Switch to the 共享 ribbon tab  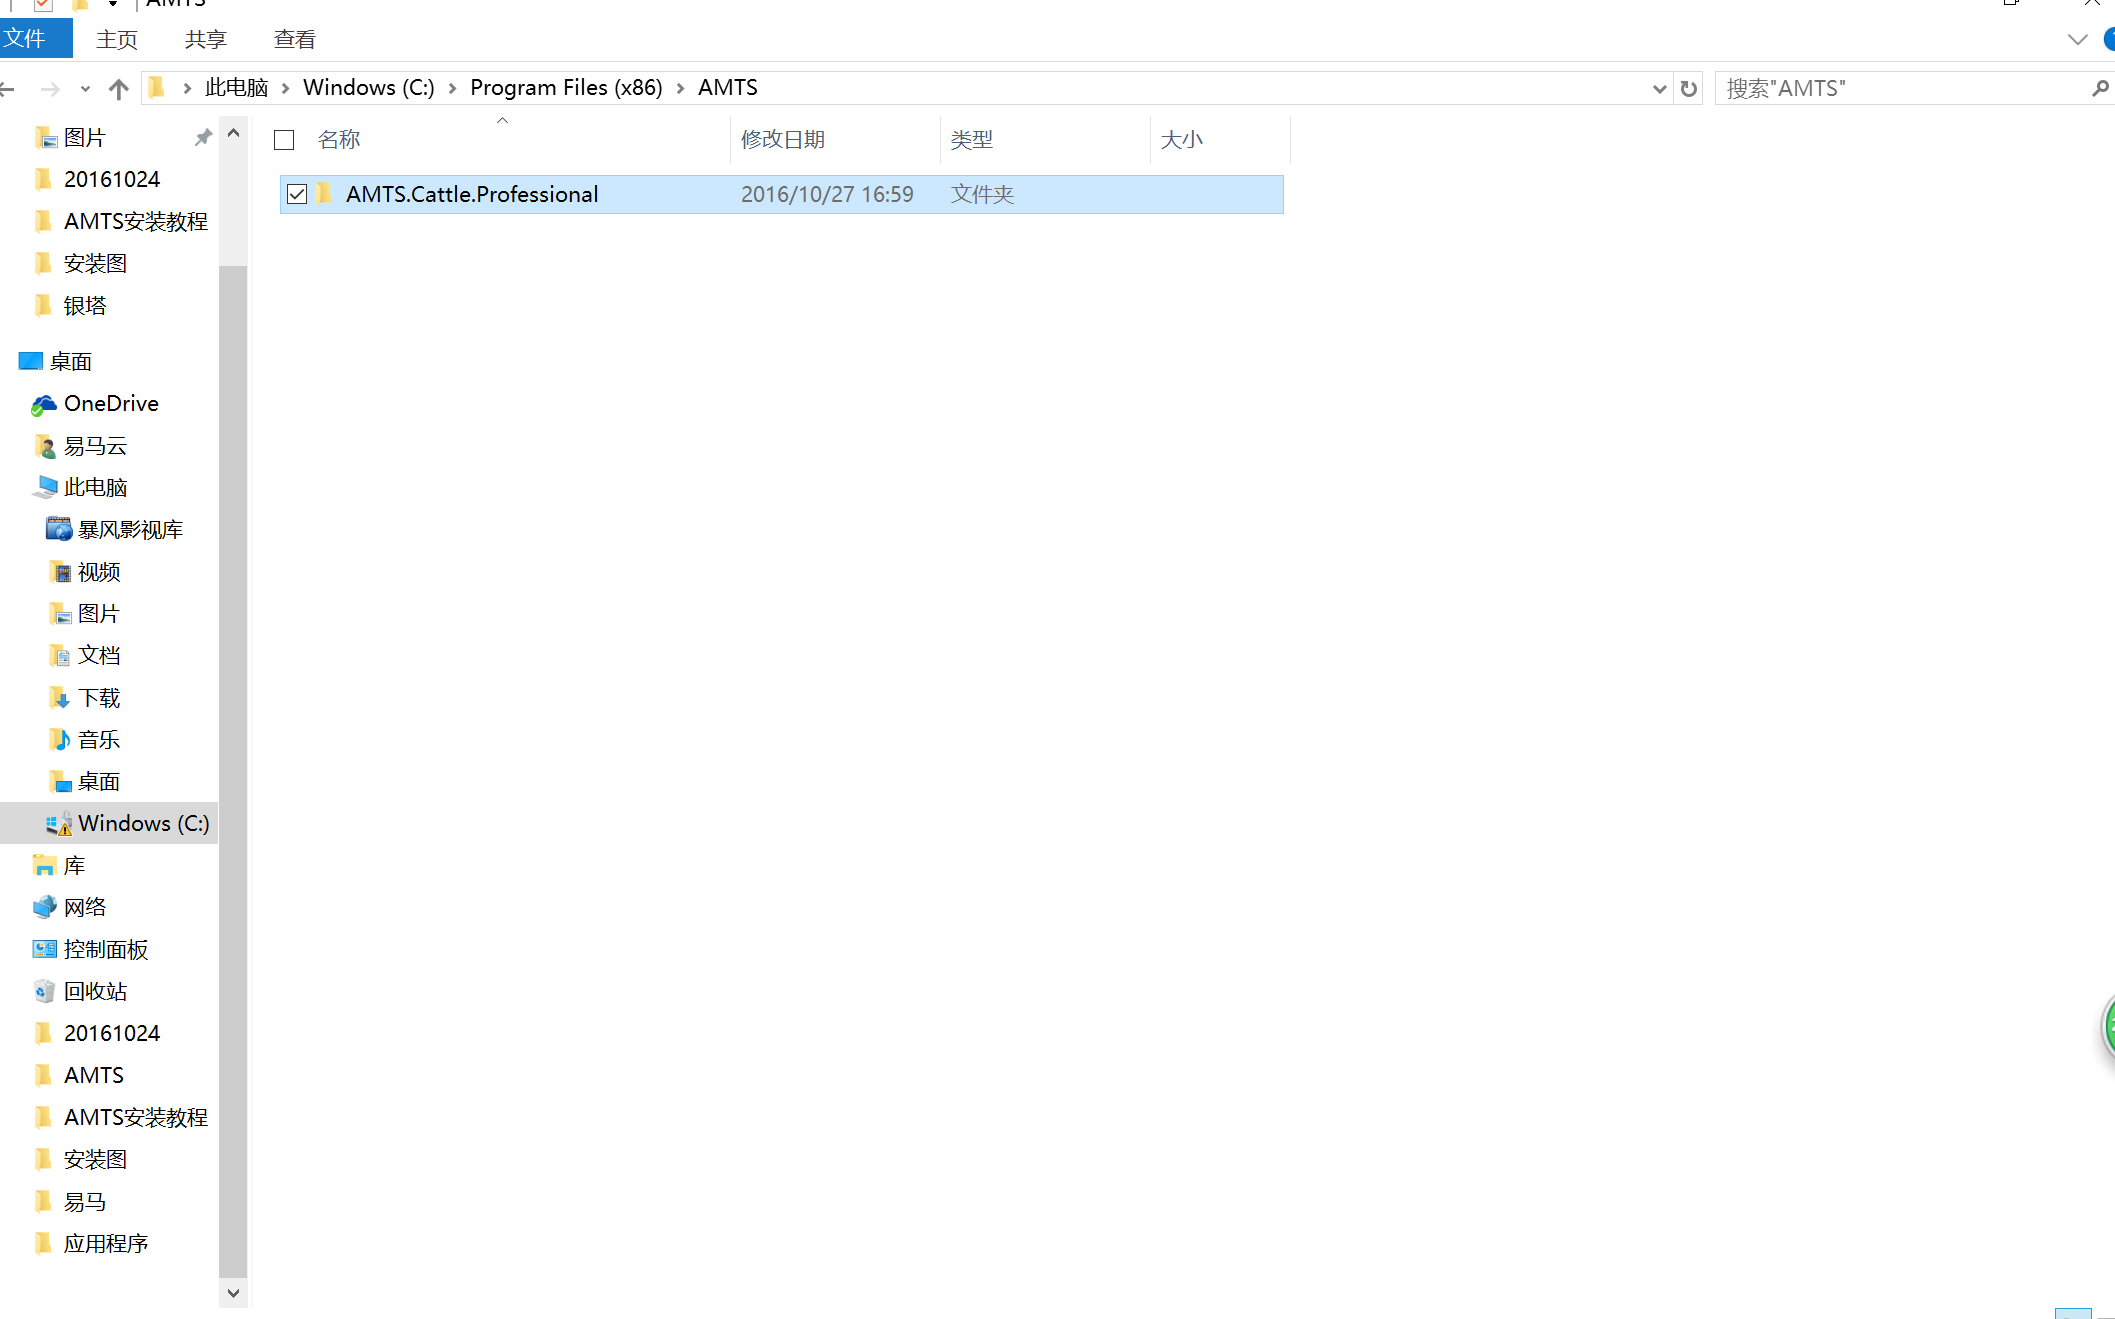click(x=206, y=39)
